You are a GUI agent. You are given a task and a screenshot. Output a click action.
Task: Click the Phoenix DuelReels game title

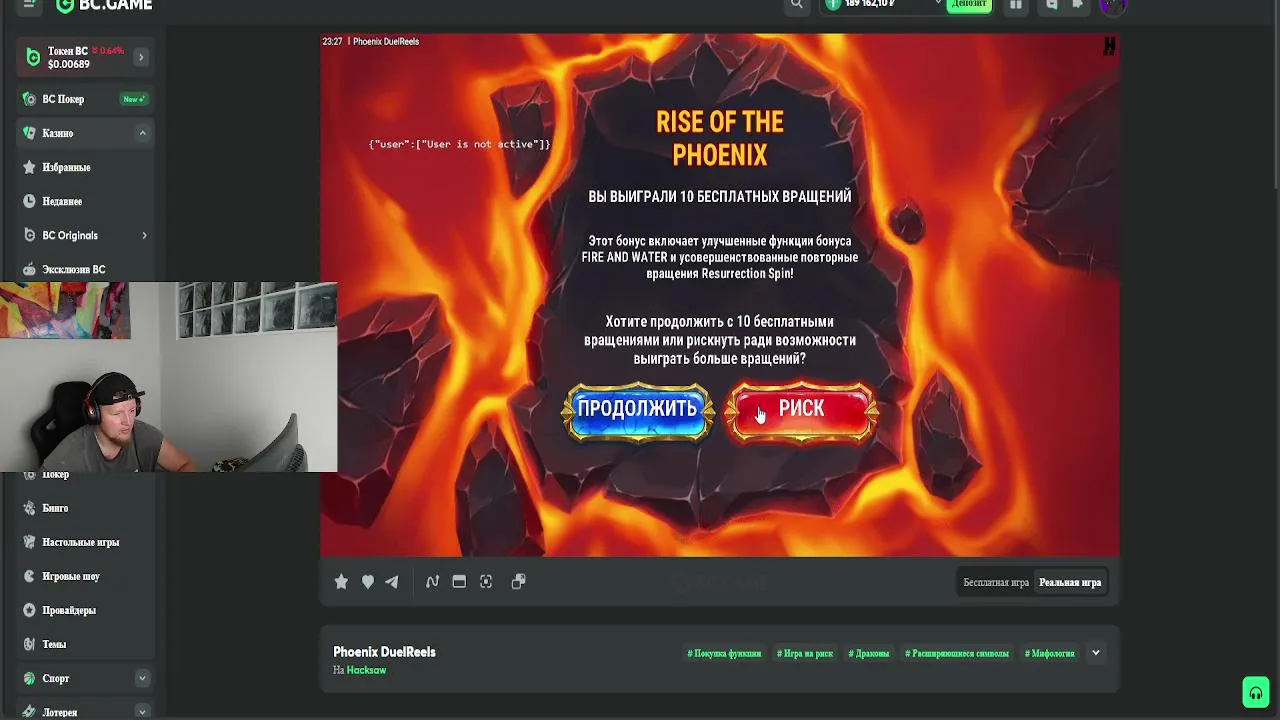[384, 652]
